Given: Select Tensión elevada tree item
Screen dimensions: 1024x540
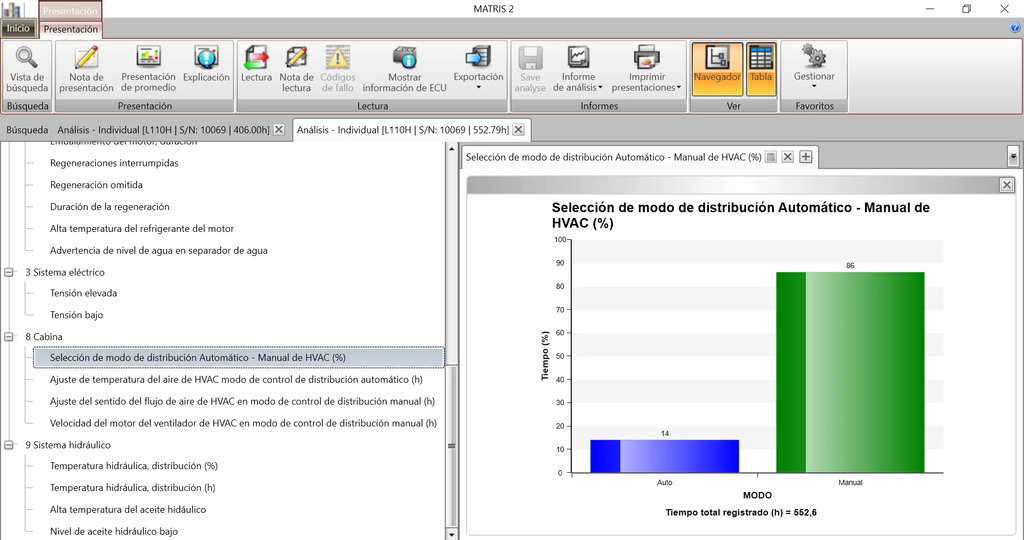Looking at the screenshot, I should 83,294.
